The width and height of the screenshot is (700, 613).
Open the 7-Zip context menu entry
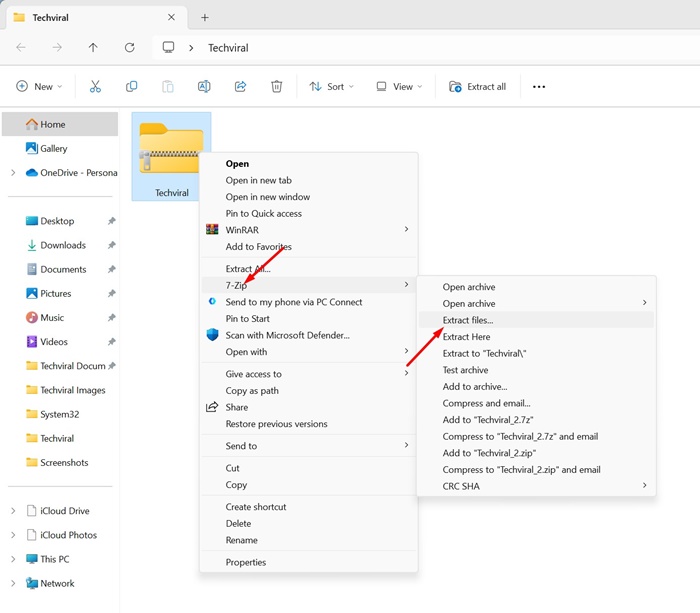(308, 285)
